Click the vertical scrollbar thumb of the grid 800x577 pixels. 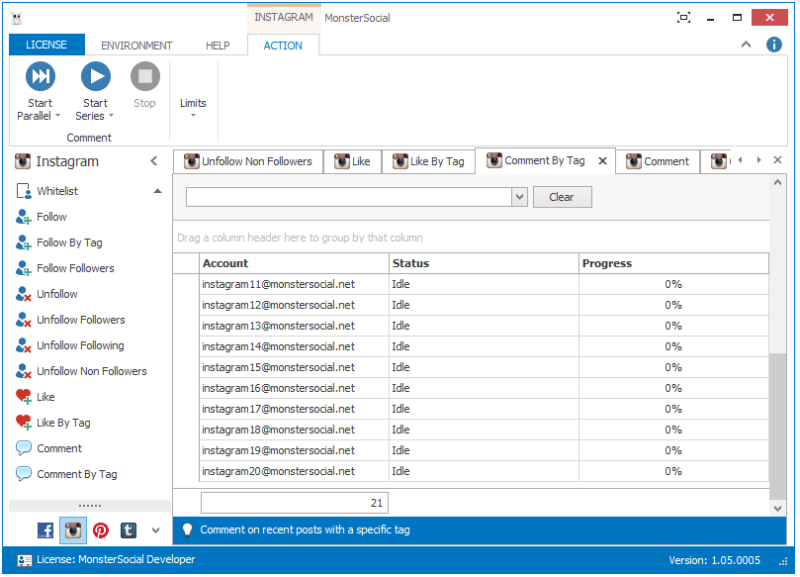coord(777,426)
